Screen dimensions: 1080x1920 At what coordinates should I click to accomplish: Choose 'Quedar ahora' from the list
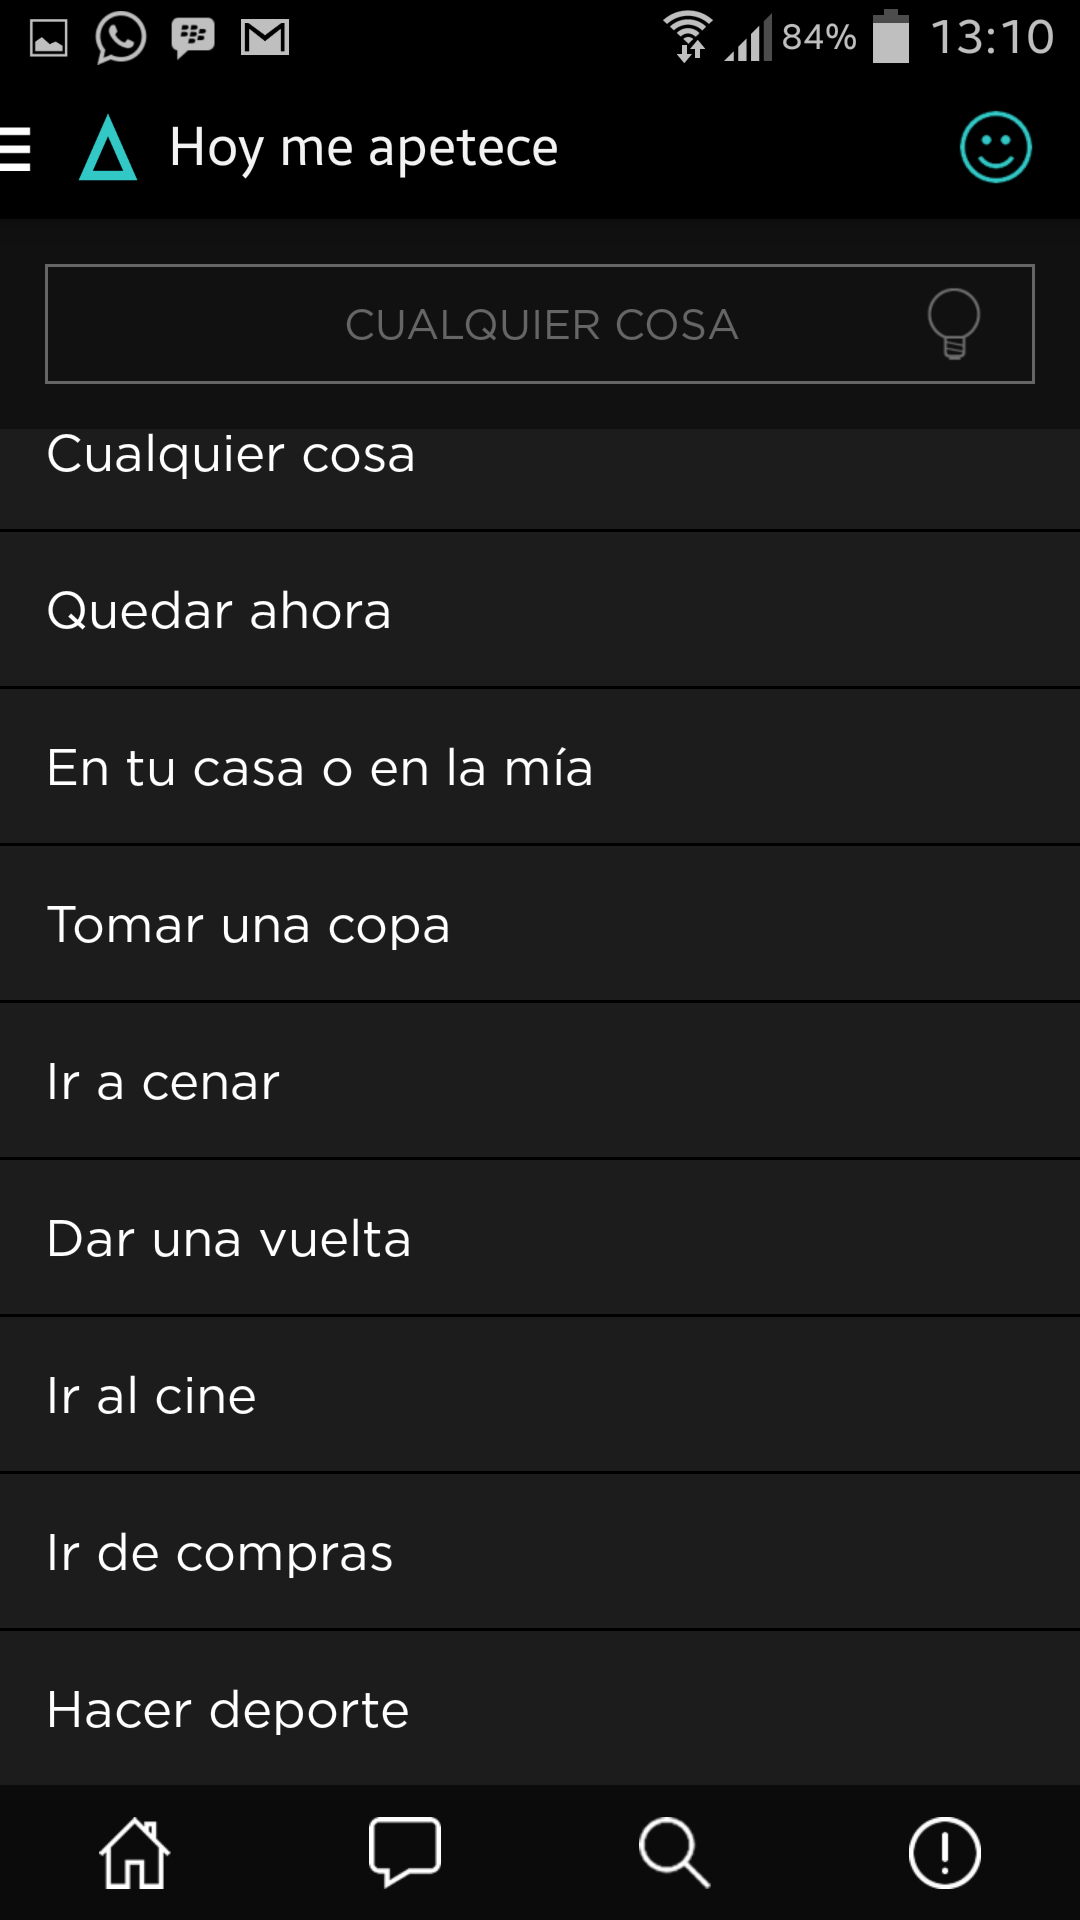(540, 610)
